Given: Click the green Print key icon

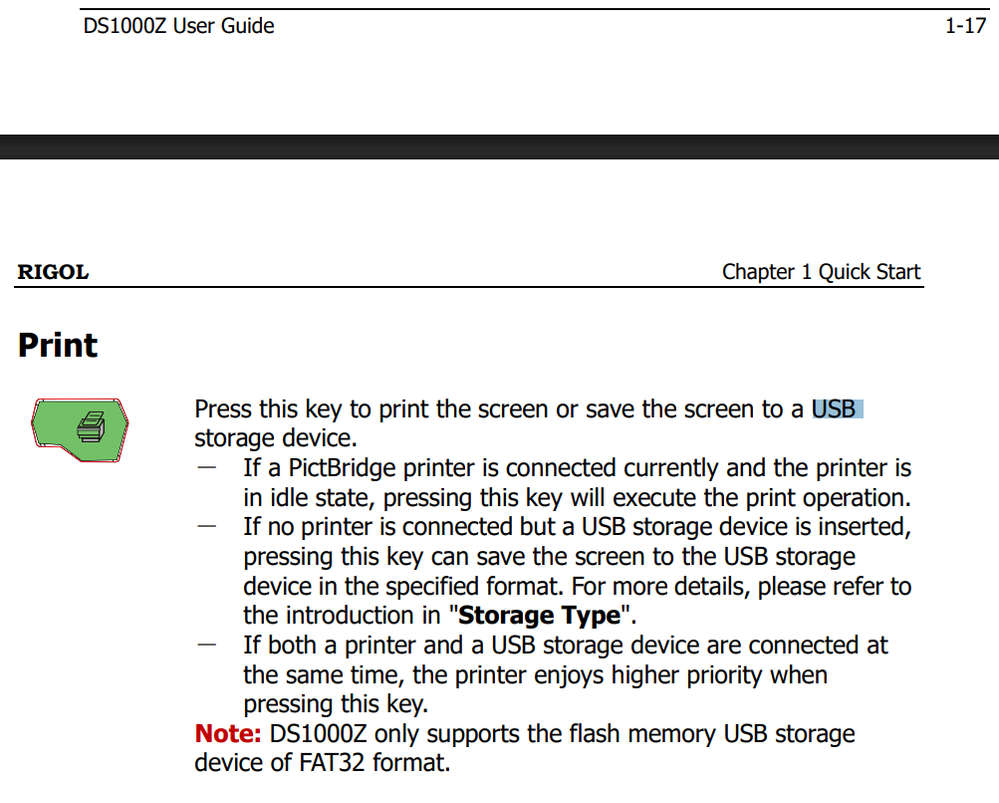Looking at the screenshot, I should 81,429.
